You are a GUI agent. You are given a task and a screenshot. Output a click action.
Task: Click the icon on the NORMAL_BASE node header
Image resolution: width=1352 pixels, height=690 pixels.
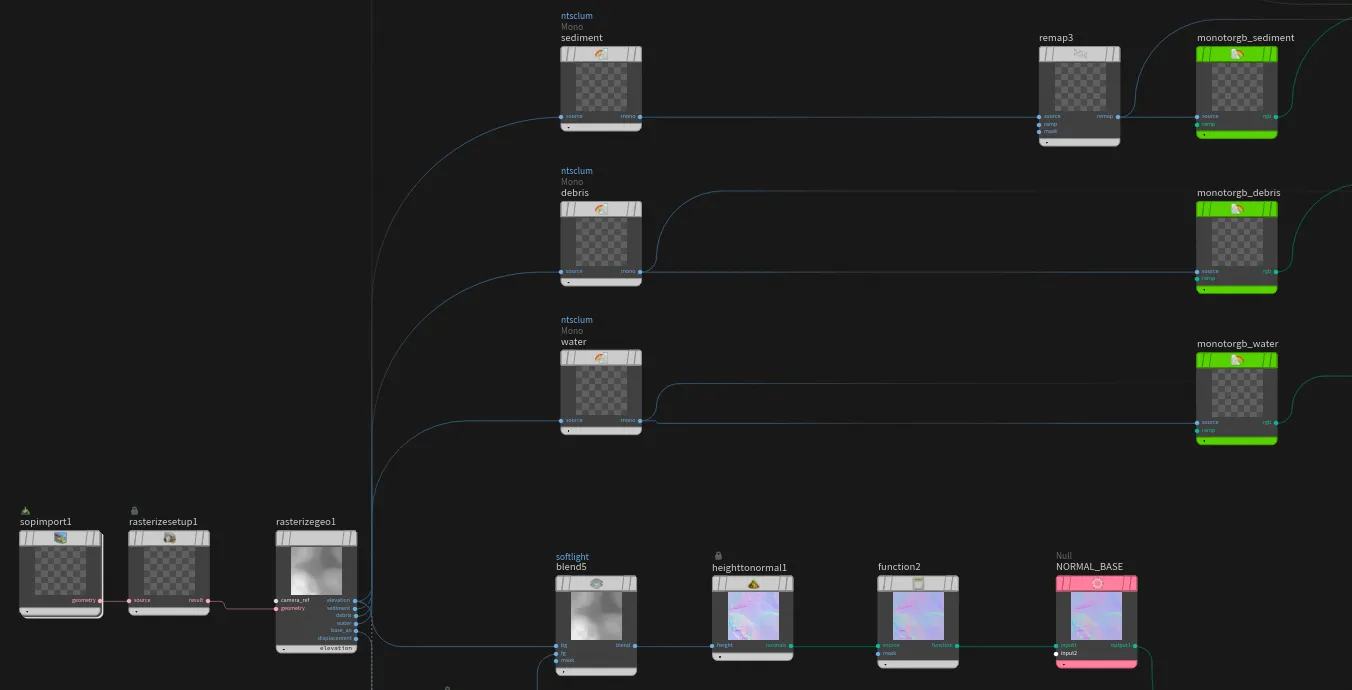[1096, 583]
